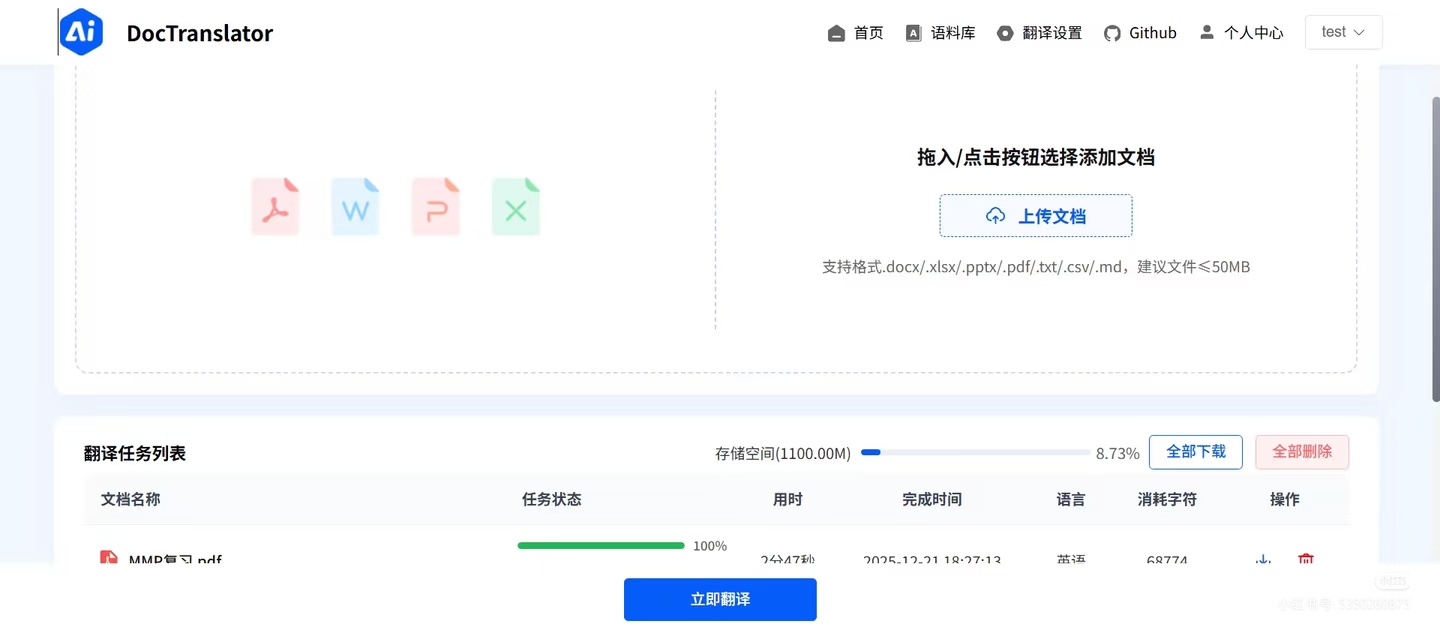This screenshot has width=1440, height=636.
Task: Click the 翻译任务列表 heading
Action: (x=135, y=453)
